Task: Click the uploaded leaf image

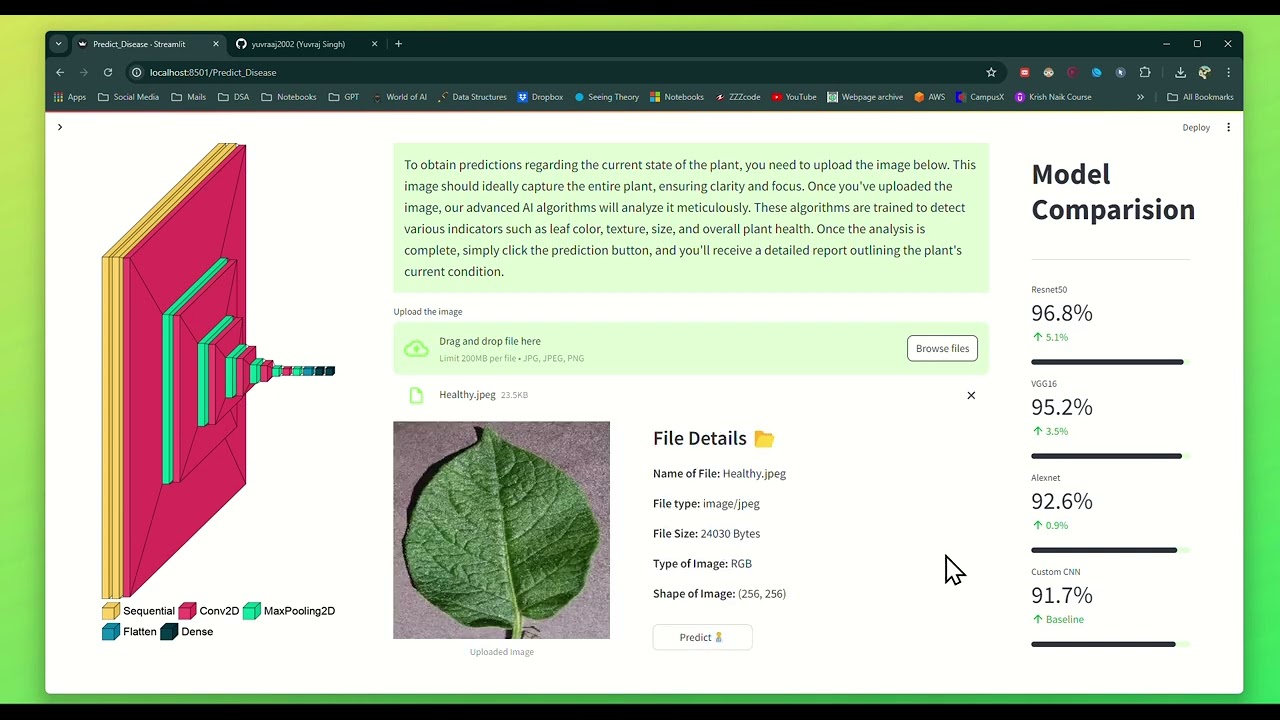Action: (501, 530)
